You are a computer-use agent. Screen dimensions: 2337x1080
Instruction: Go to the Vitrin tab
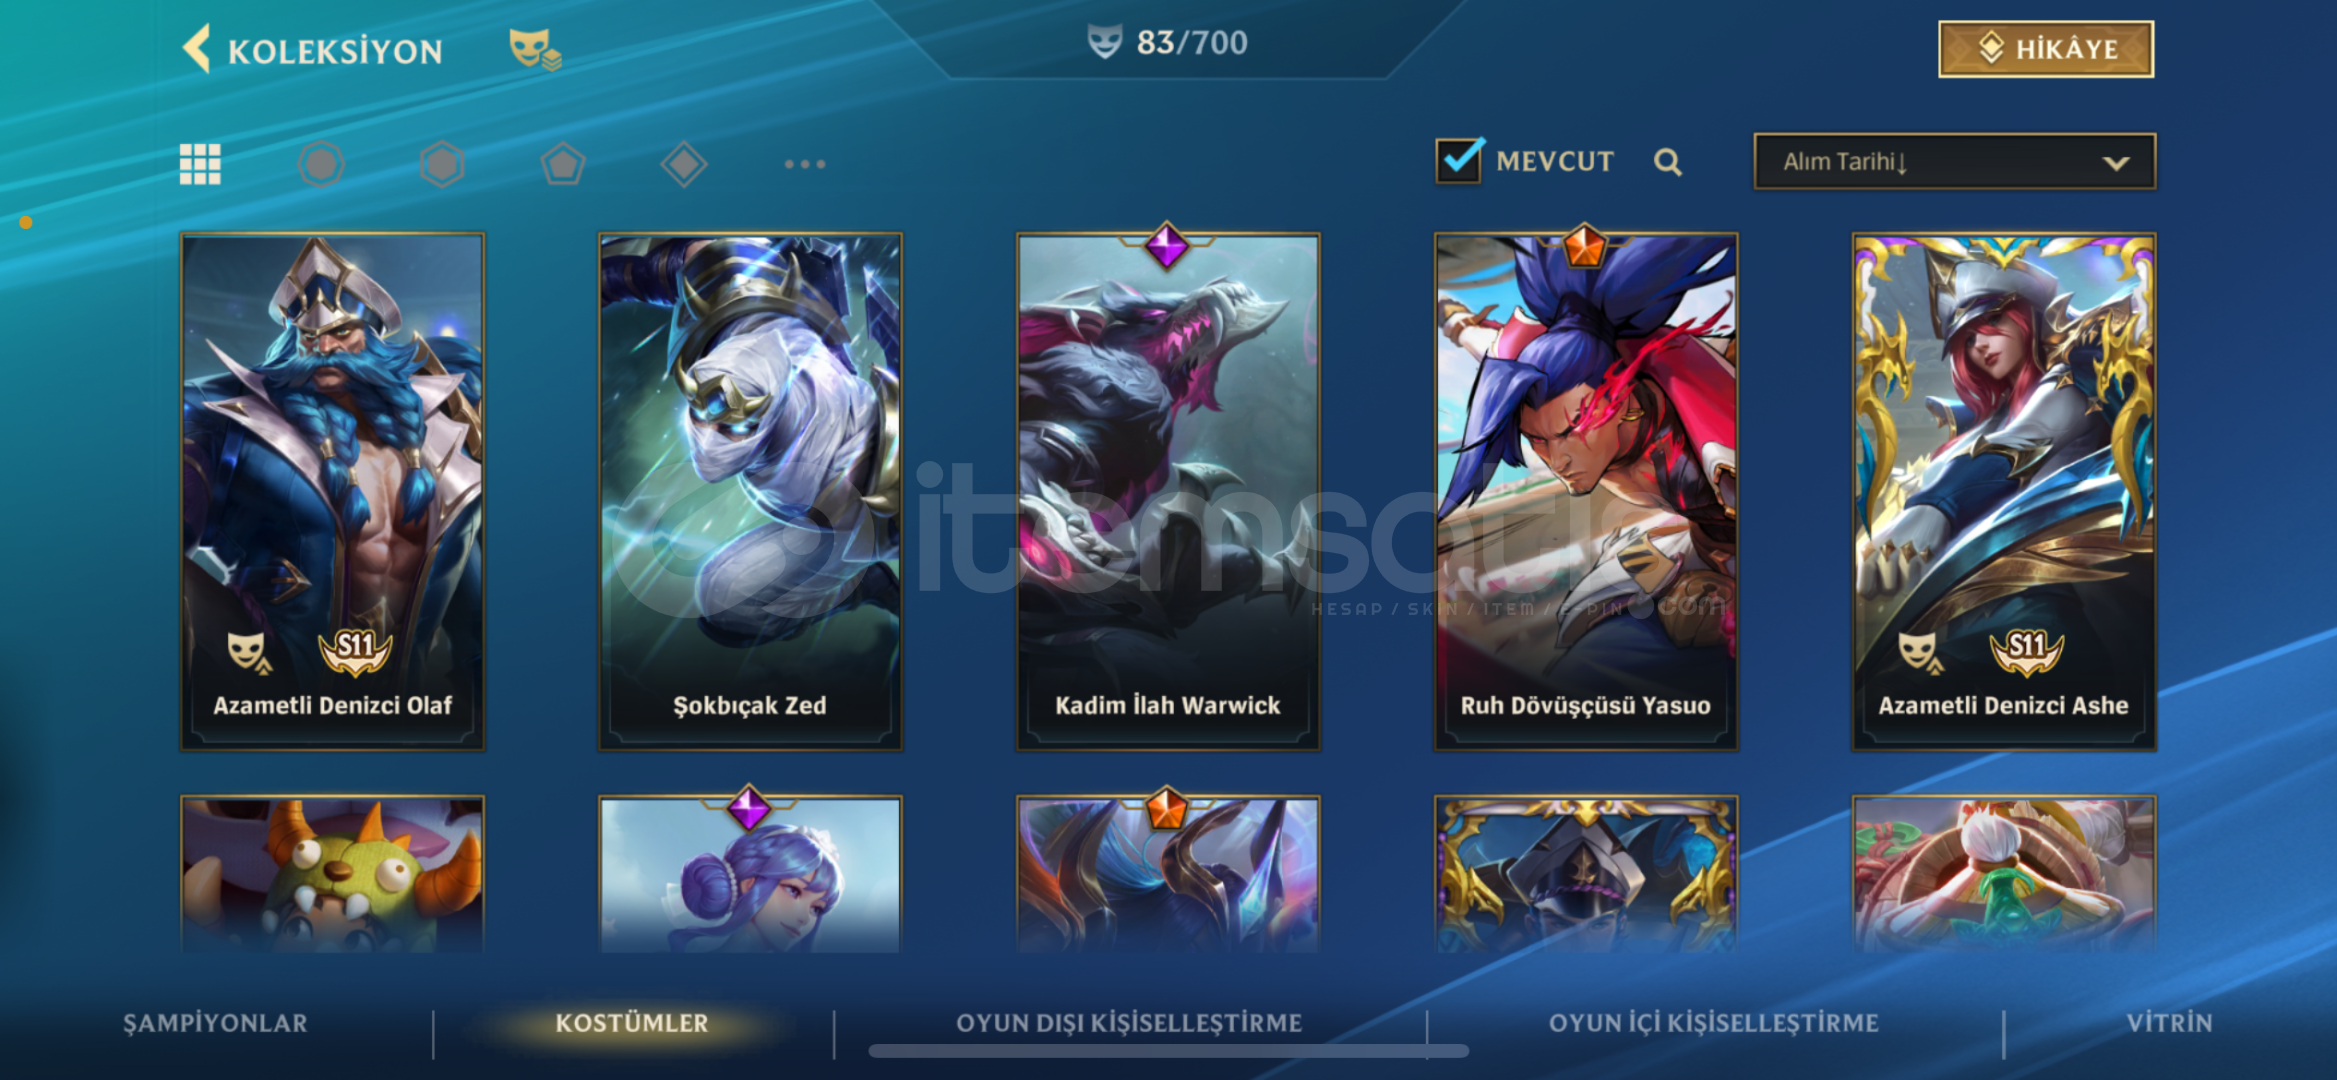2169,1023
